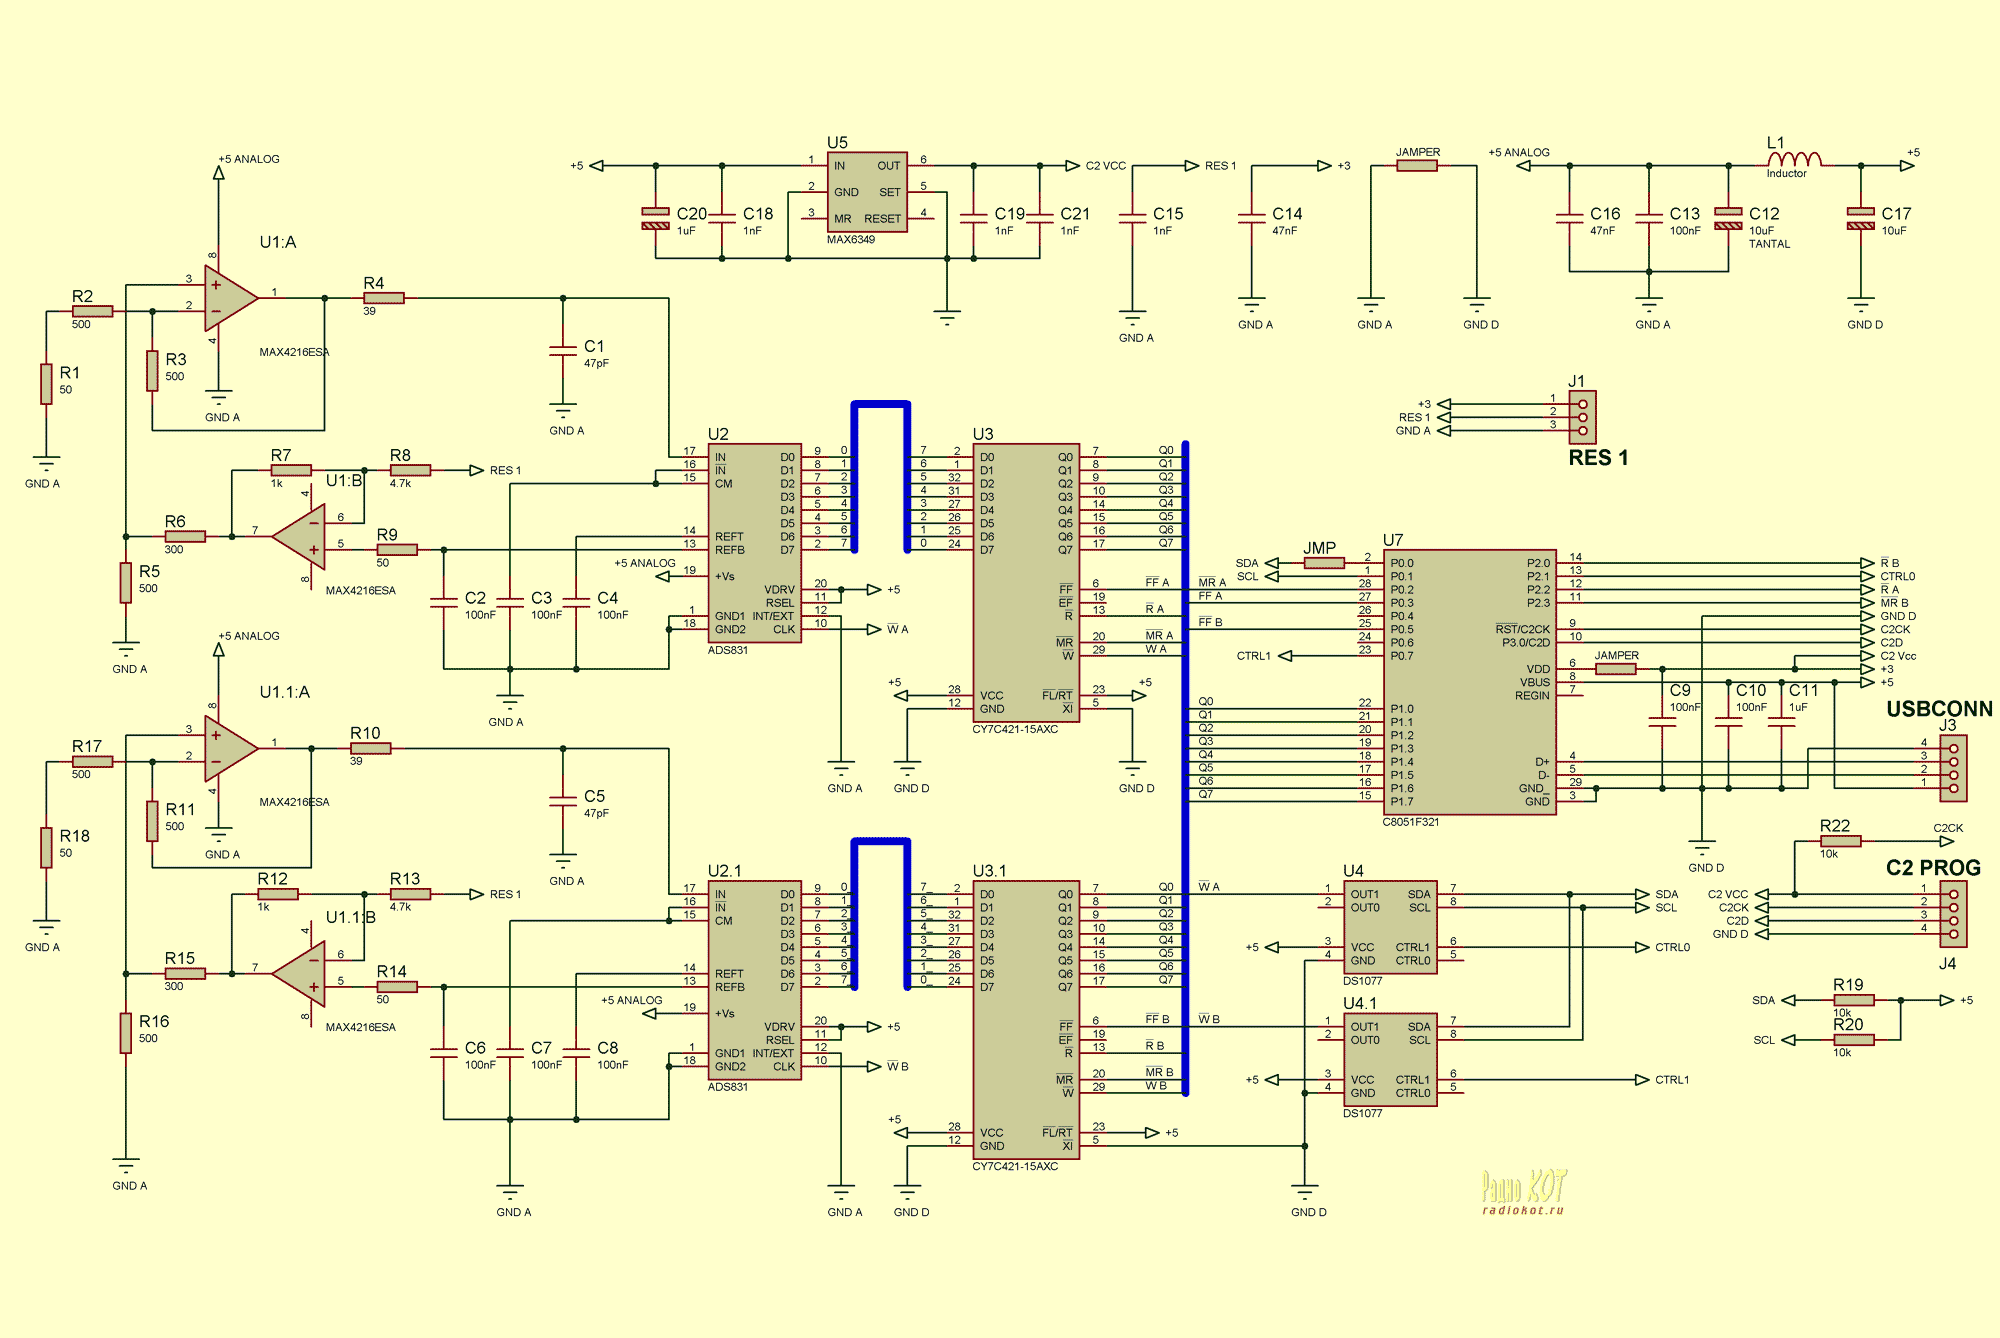Click pull-up resistor R19 symbol
2000x1338 pixels.
pyautogui.click(x=1854, y=1000)
